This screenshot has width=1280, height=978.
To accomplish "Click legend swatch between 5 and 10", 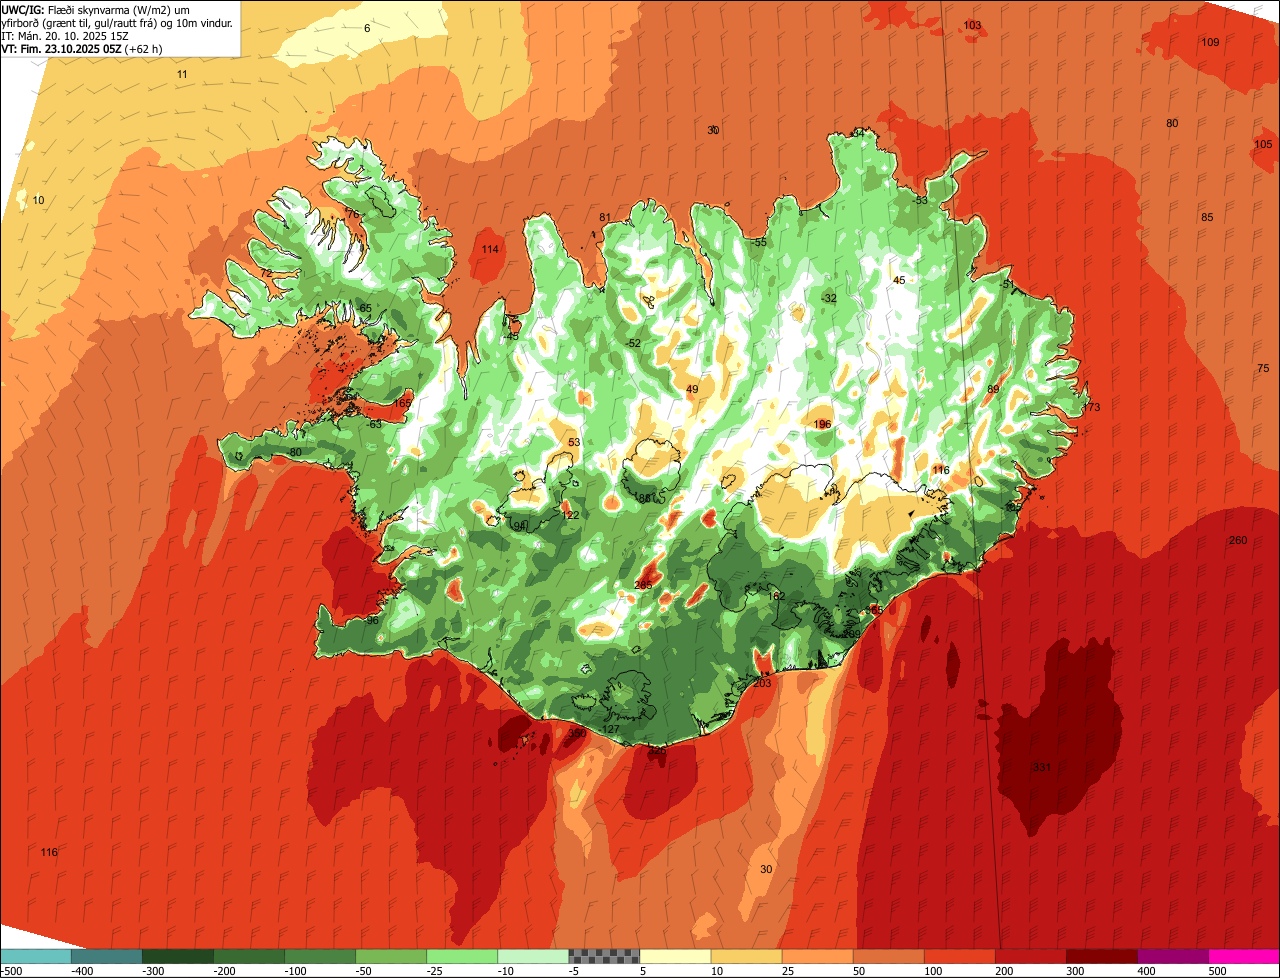I will (x=675, y=956).
